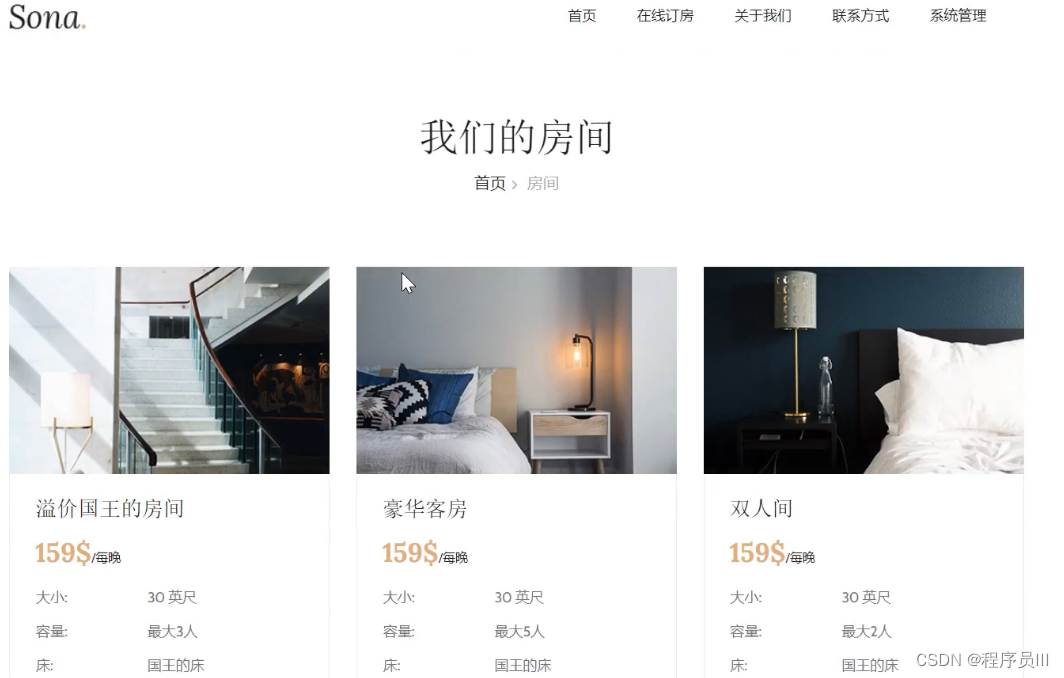1064x678 pixels.
Task: Click the 房间 breadcrumb item
Action: [x=543, y=183]
